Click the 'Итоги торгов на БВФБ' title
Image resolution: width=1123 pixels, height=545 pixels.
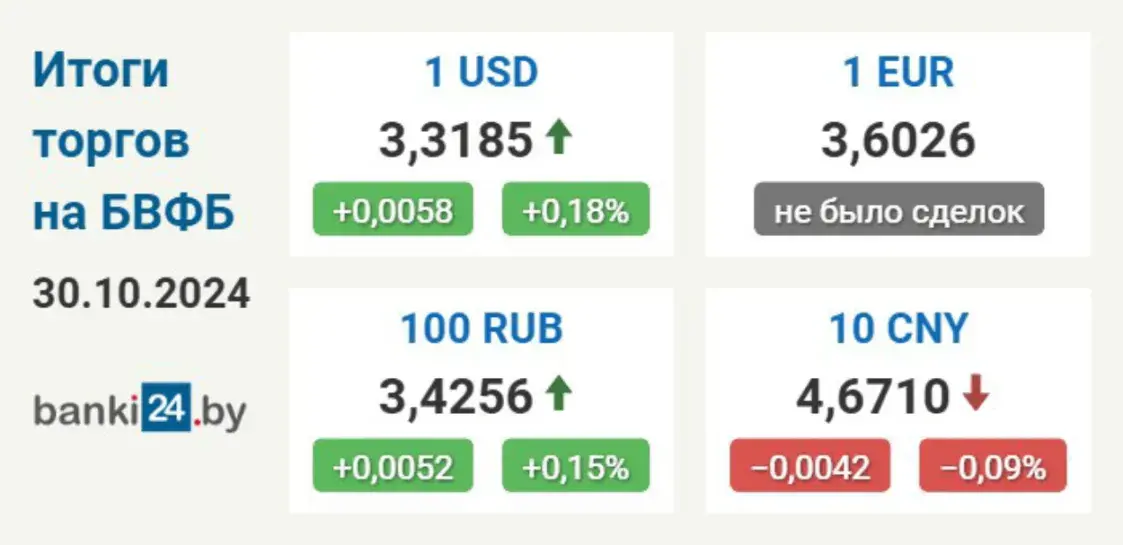click(133, 142)
